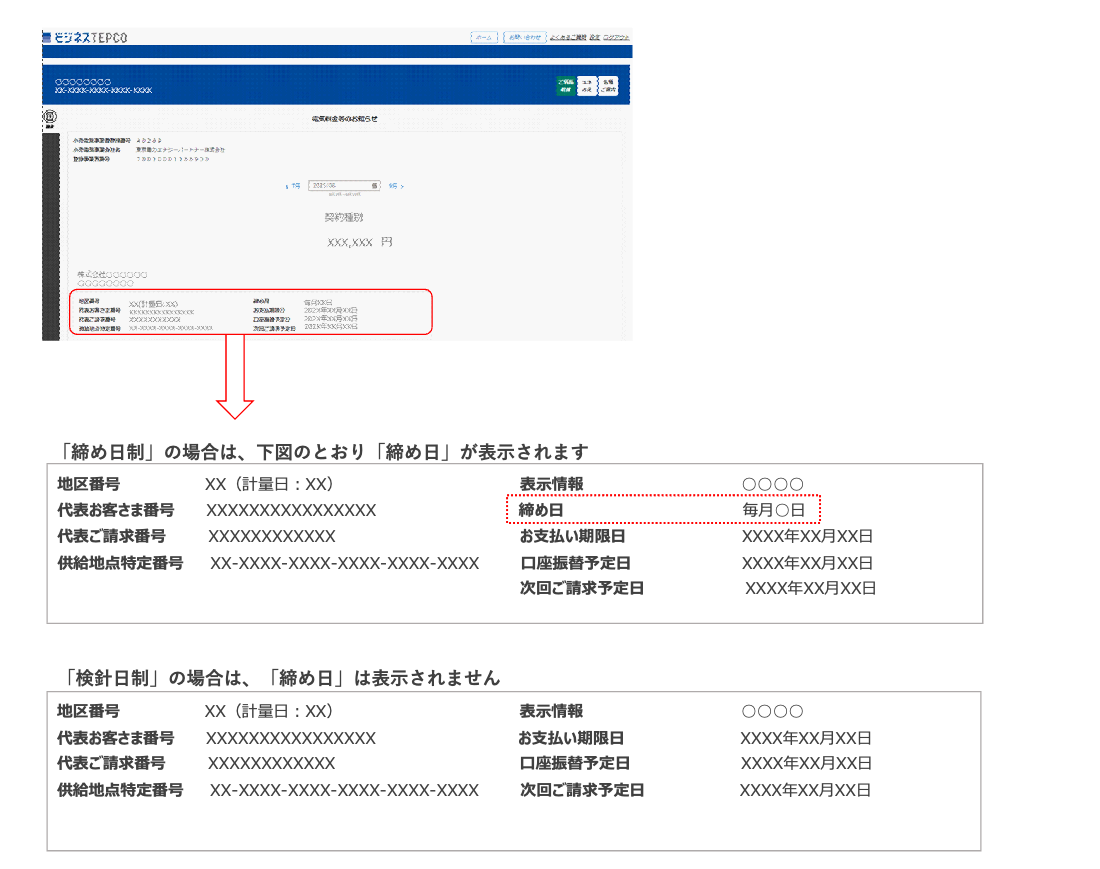Click お支払い期限日 in the 検針日制 example
Image resolution: width=1100 pixels, height=869 pixels.
pos(572,738)
